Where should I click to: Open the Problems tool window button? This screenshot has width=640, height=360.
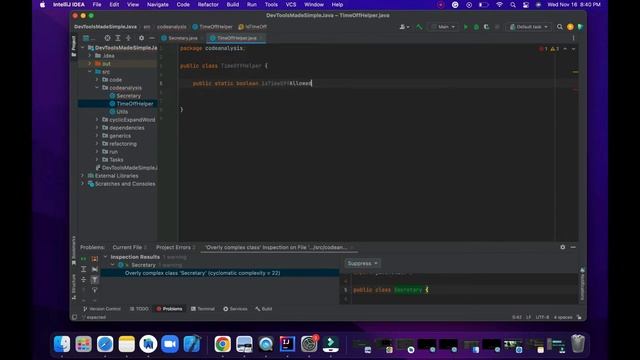coord(169,309)
